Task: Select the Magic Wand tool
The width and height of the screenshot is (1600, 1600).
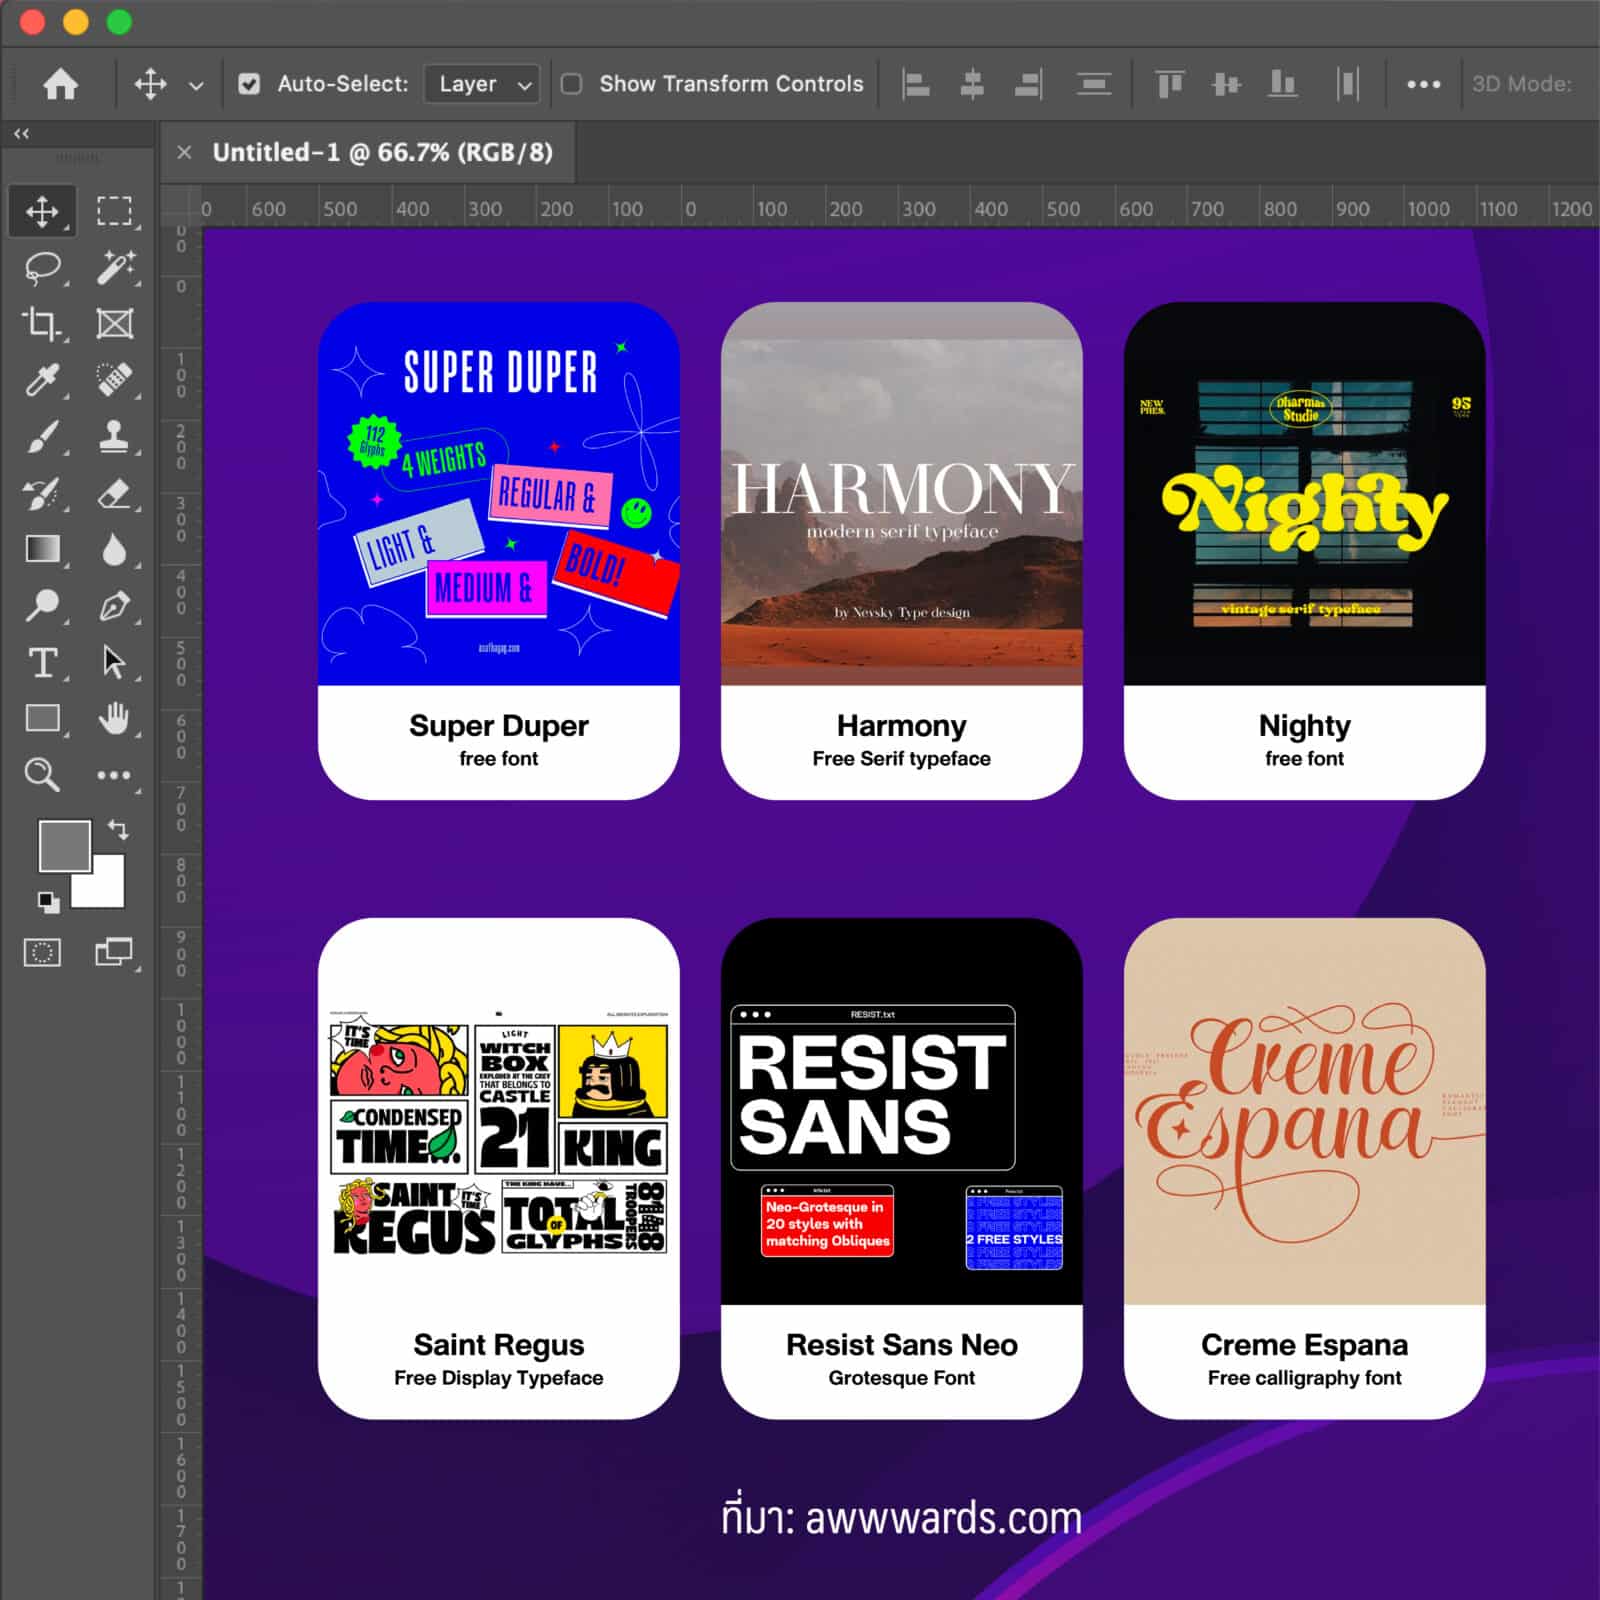Action: [114, 267]
